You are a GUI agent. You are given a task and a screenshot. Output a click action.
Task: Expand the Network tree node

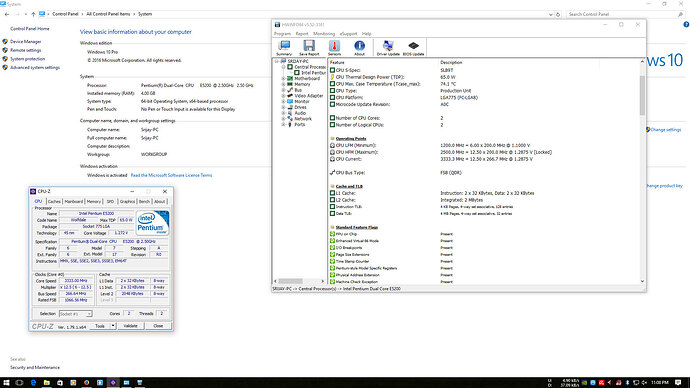[283, 119]
